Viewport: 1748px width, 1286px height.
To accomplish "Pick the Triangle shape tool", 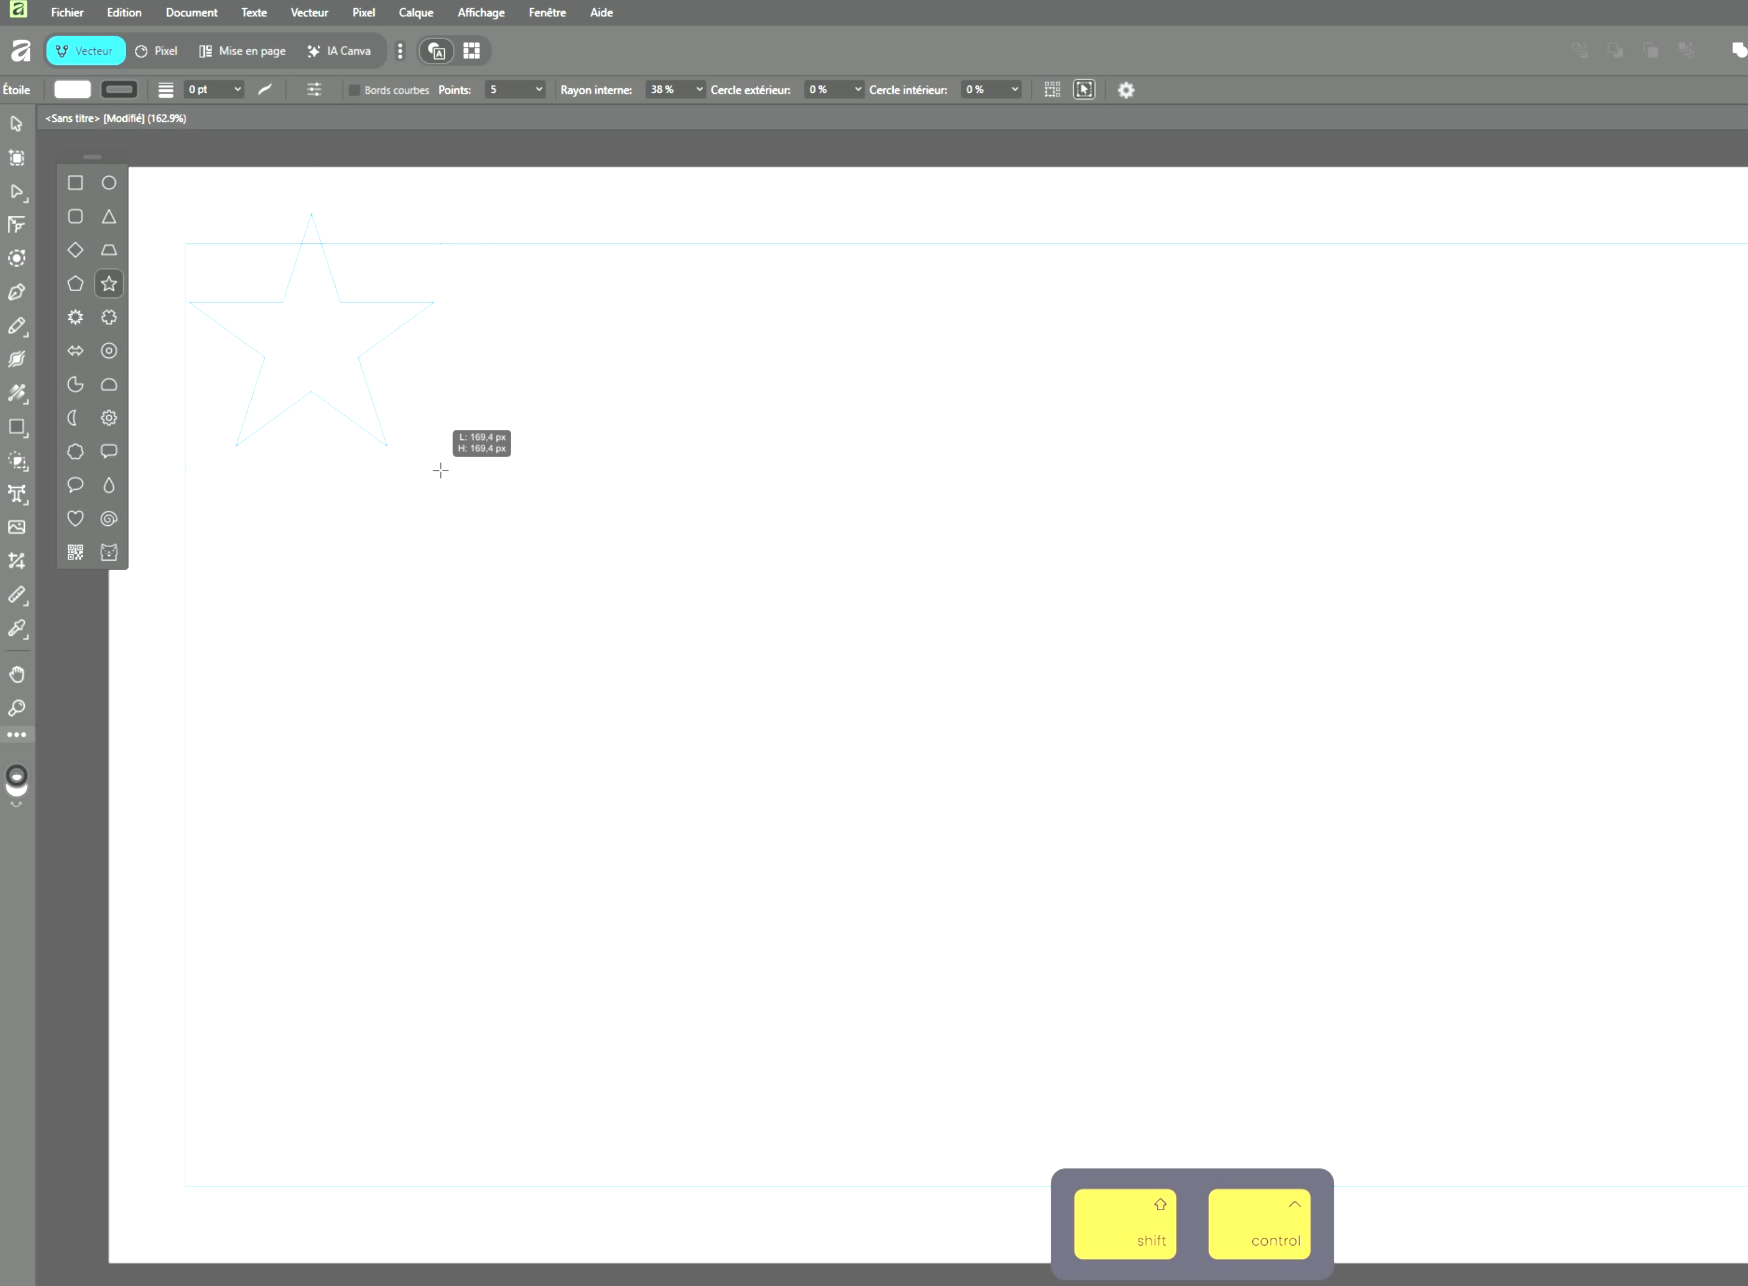I will [x=109, y=217].
